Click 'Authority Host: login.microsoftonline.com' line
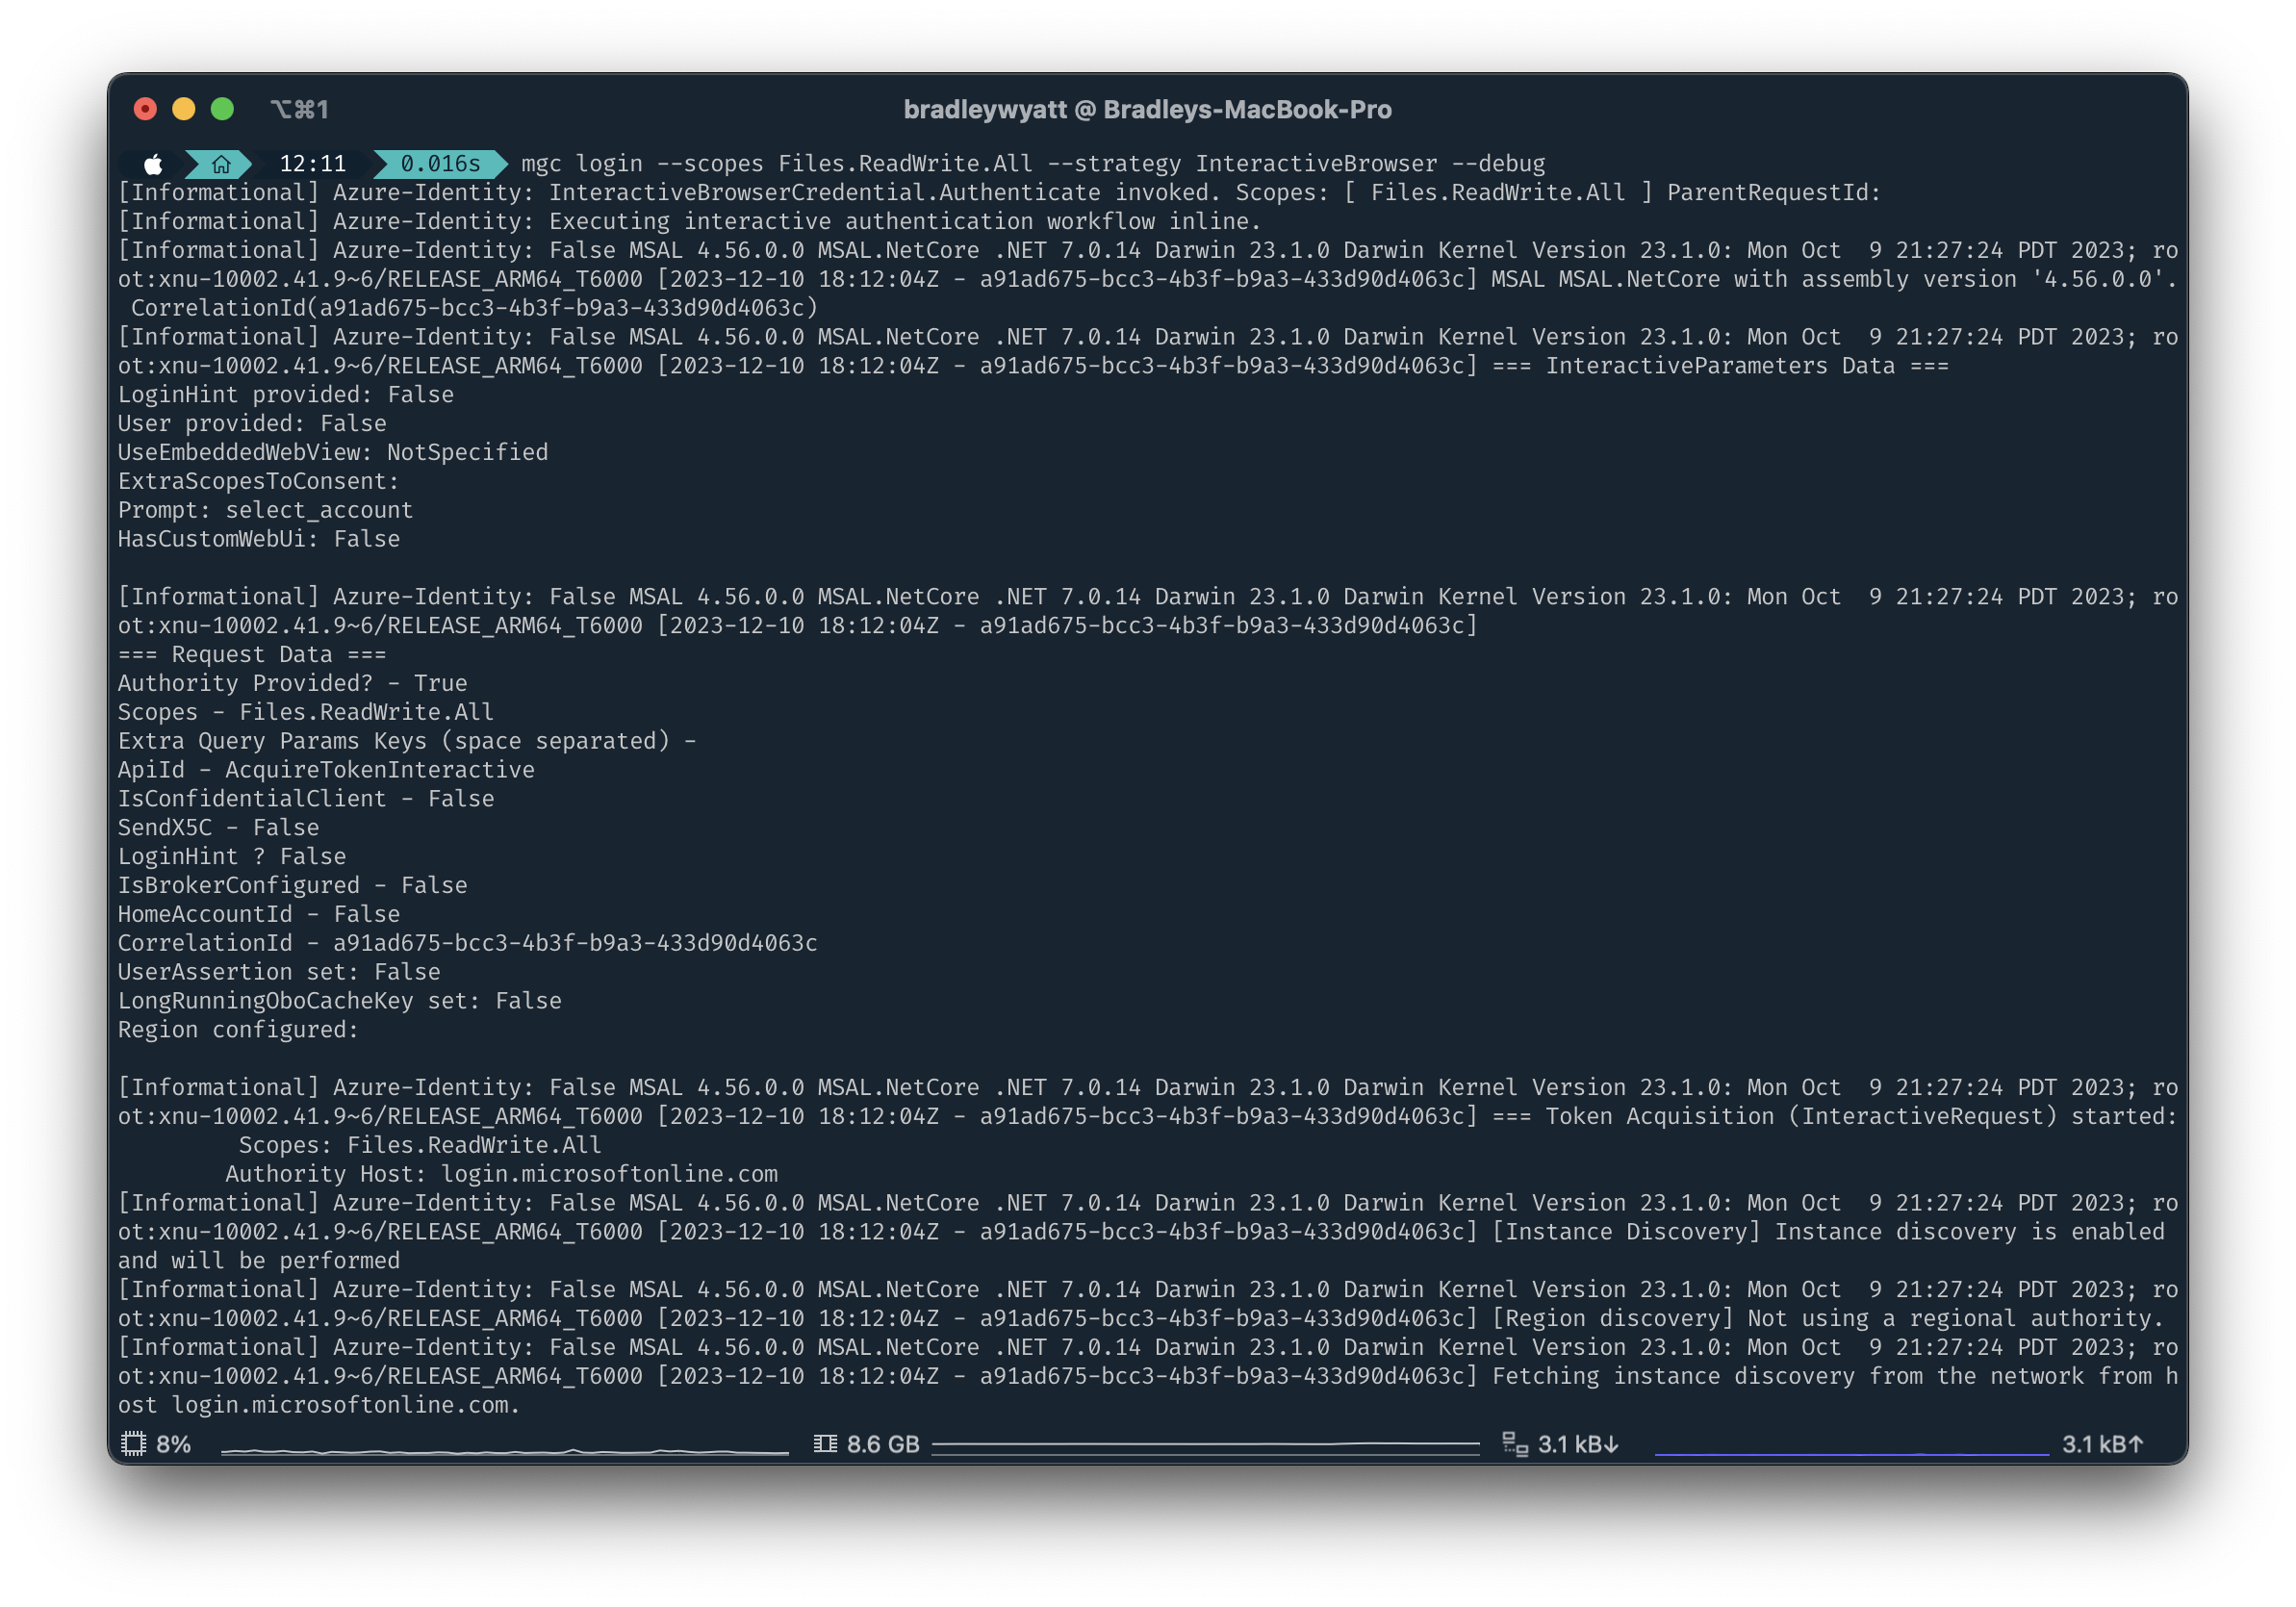 pos(501,1175)
